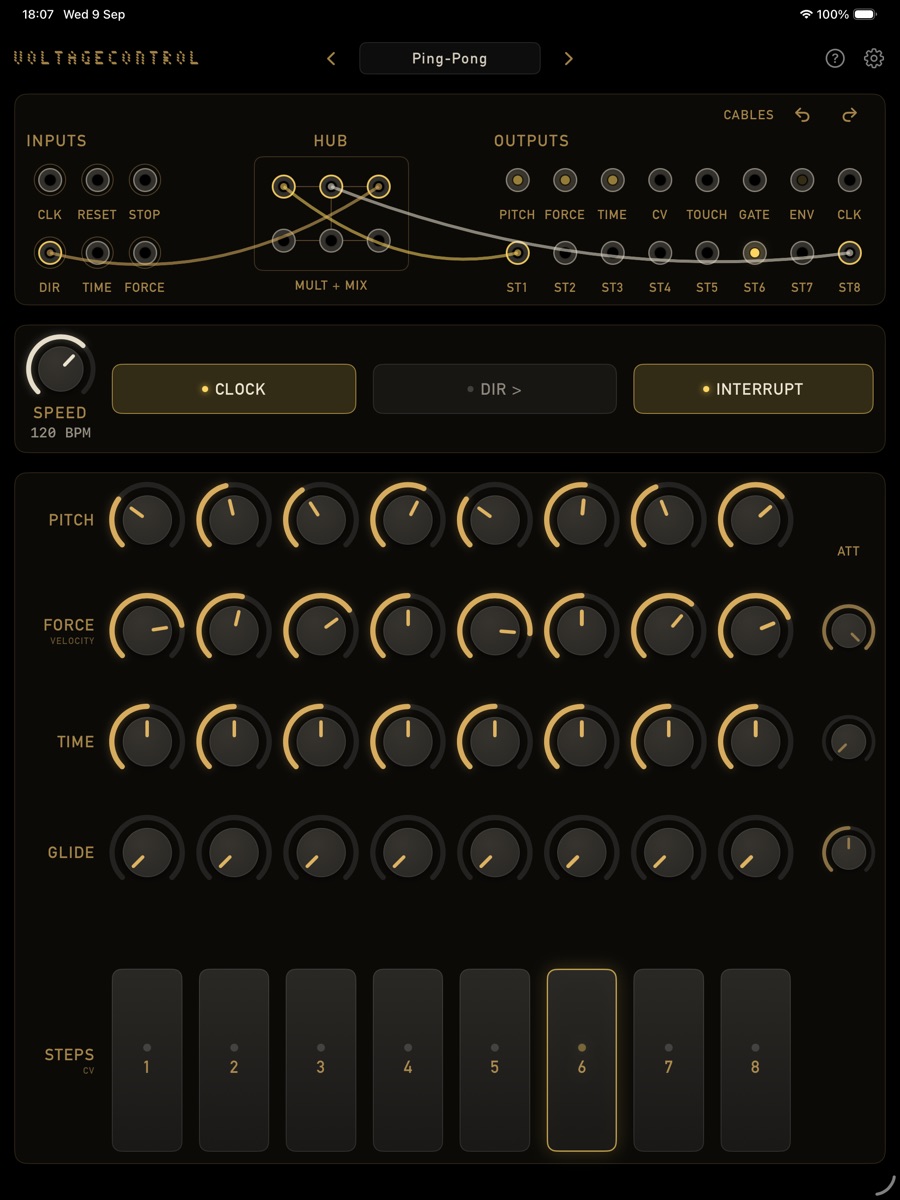This screenshot has height=1200, width=900.
Task: Tap the FORCE input jack
Action: pos(145,253)
